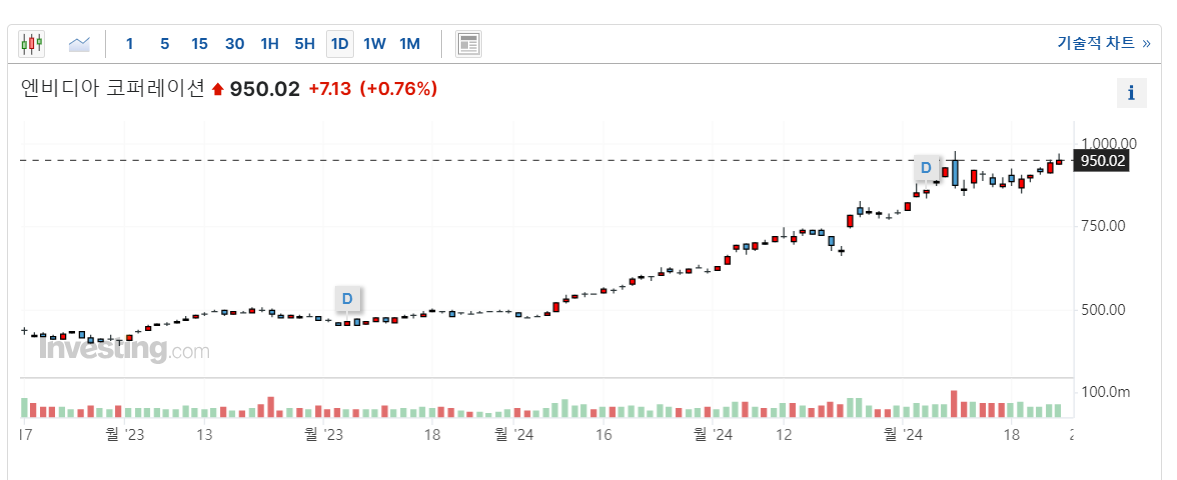Image resolution: width=1177 pixels, height=480 pixels.
Task: Select the 1H interval
Action: (269, 44)
